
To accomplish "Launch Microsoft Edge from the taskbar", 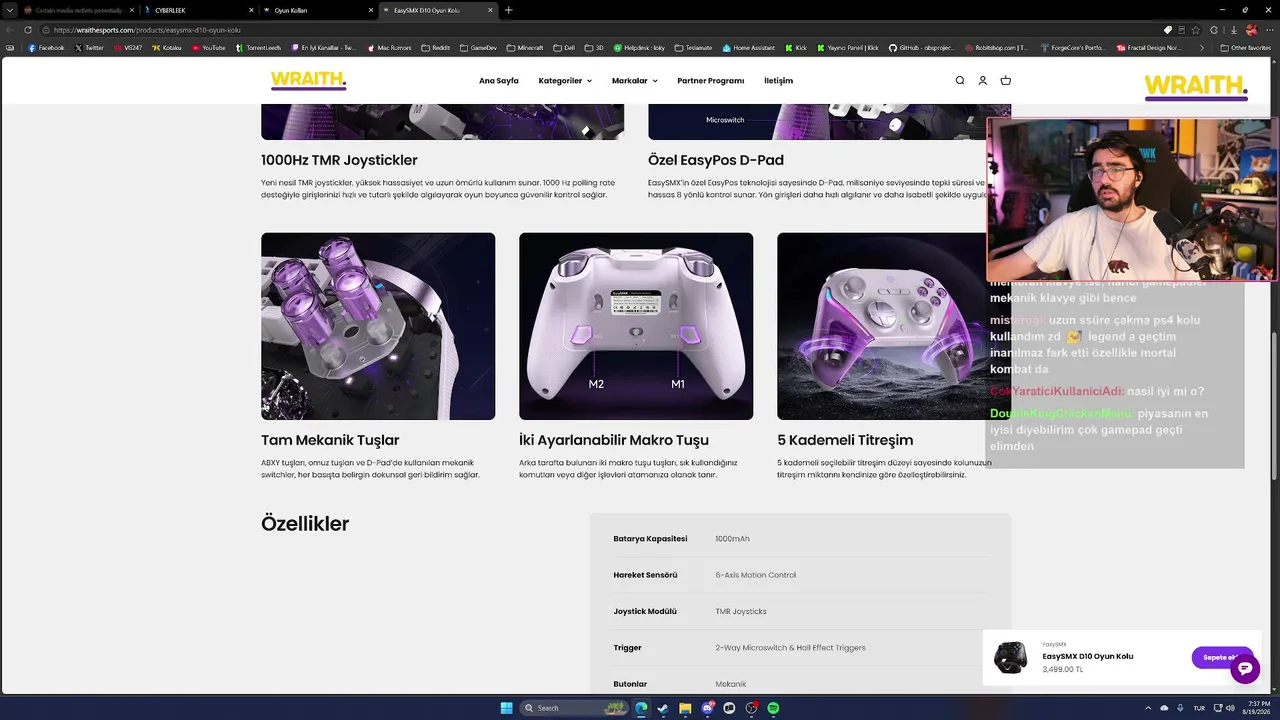I will (x=641, y=708).
